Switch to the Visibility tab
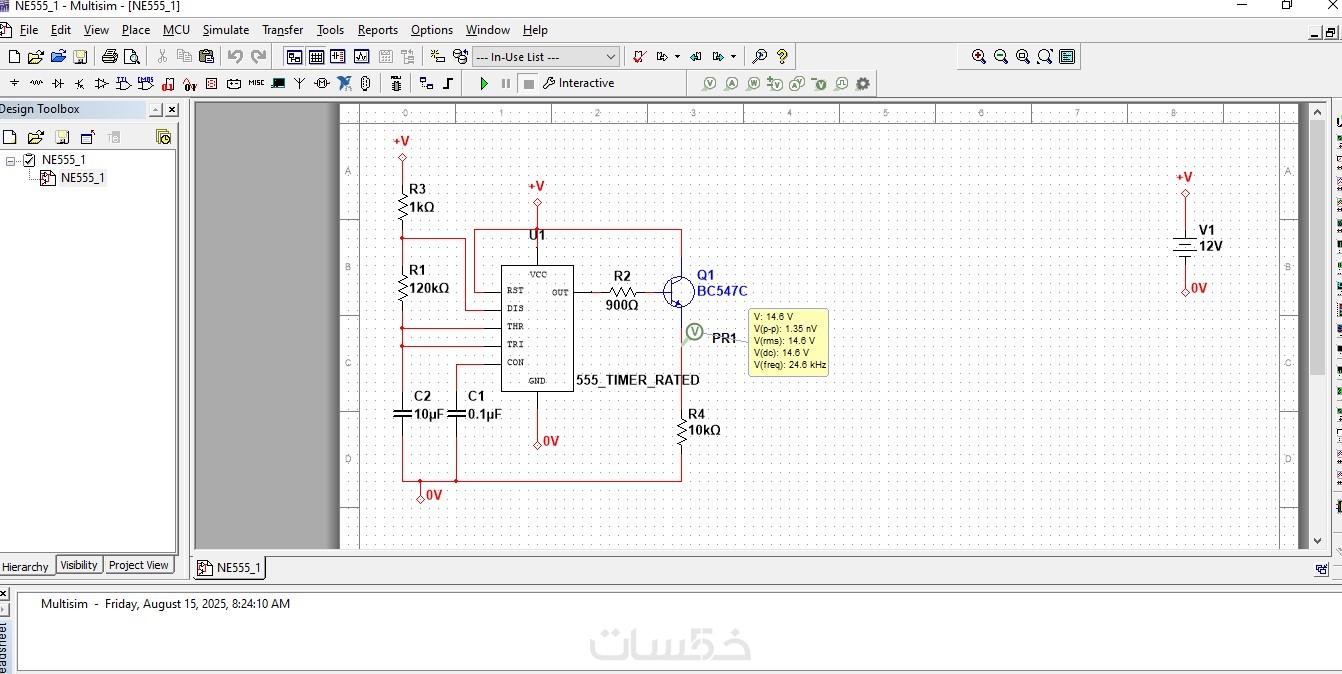Screen dimensions: 1342x674 coord(79,566)
